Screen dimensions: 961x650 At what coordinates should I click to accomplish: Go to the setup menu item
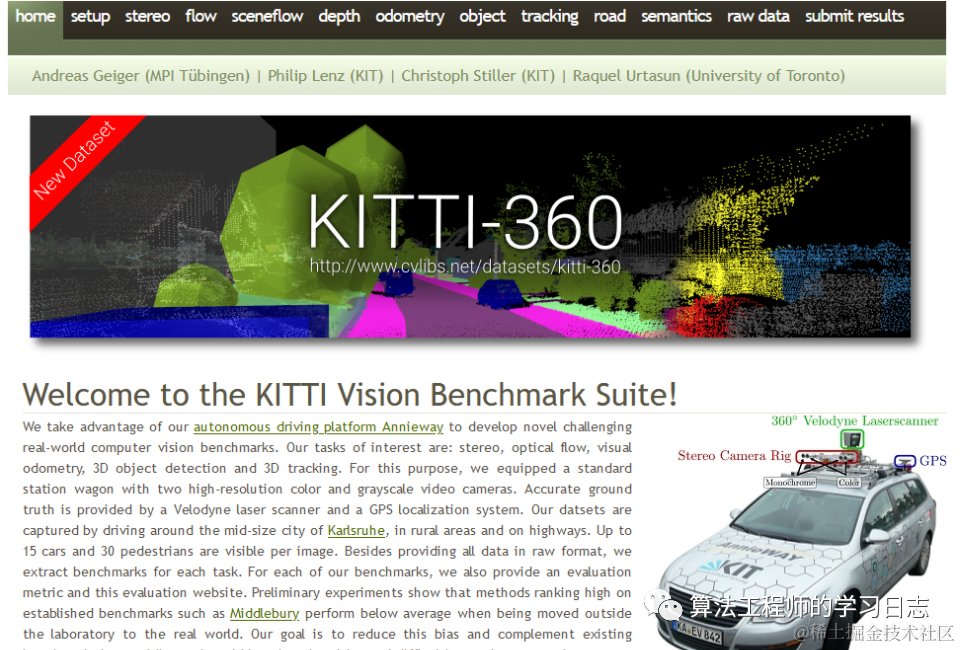click(x=90, y=17)
